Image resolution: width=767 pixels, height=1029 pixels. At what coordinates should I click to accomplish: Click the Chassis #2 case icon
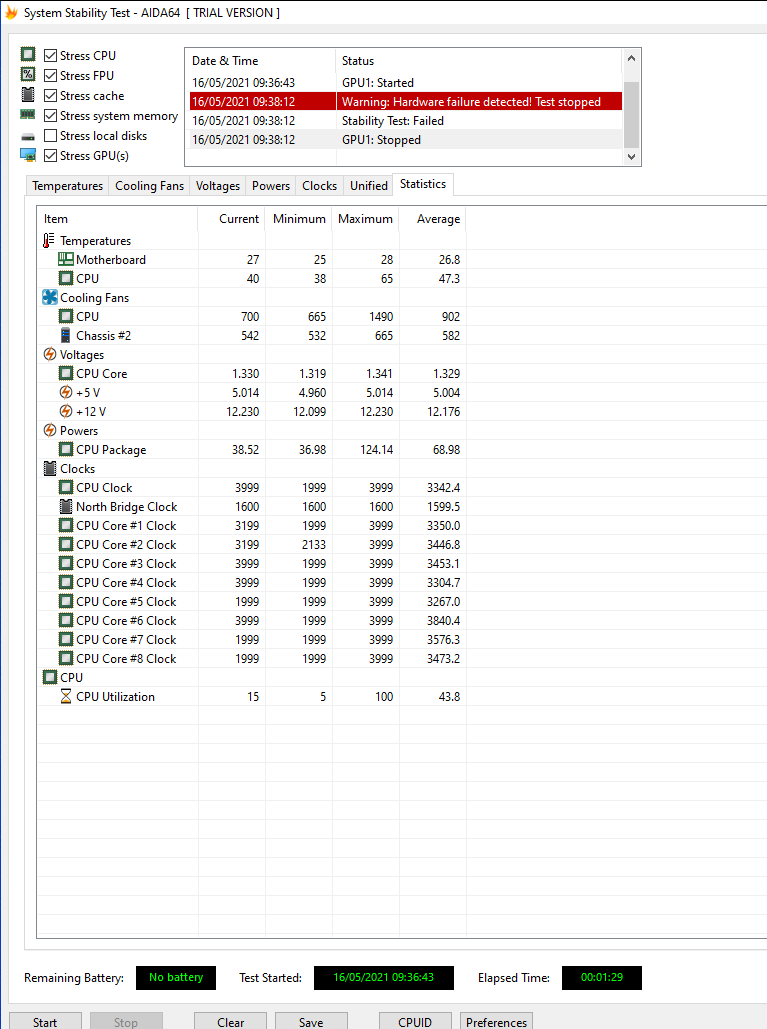pyautogui.click(x=66, y=335)
